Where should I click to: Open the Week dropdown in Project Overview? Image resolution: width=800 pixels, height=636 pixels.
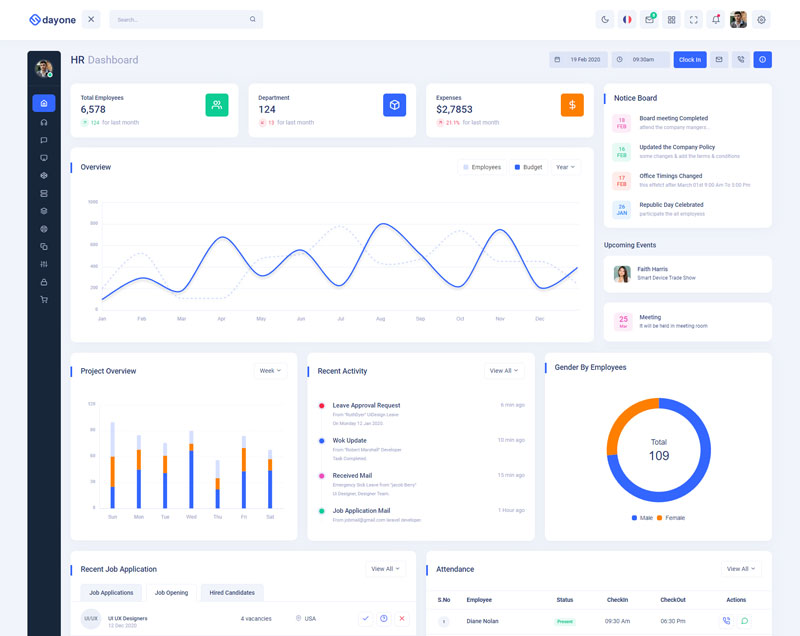click(x=270, y=370)
